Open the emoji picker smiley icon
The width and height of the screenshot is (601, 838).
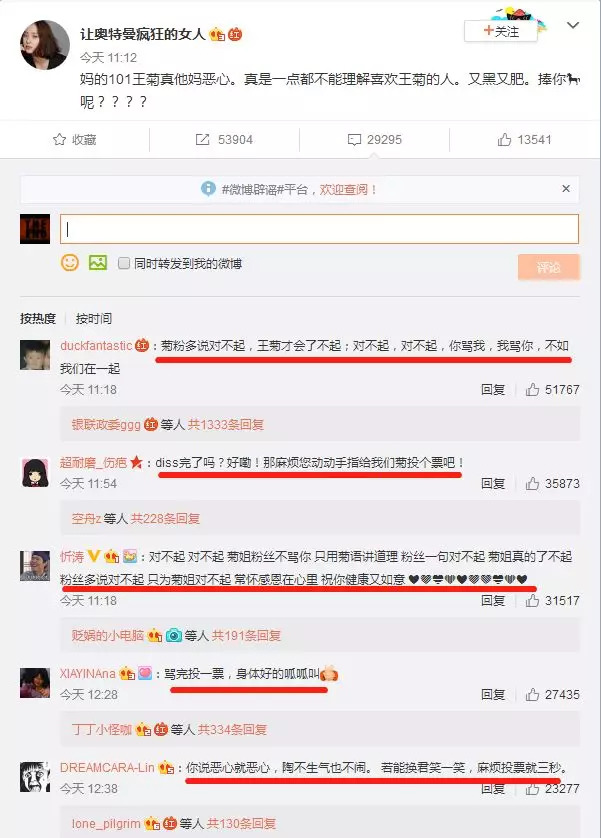(x=69, y=262)
